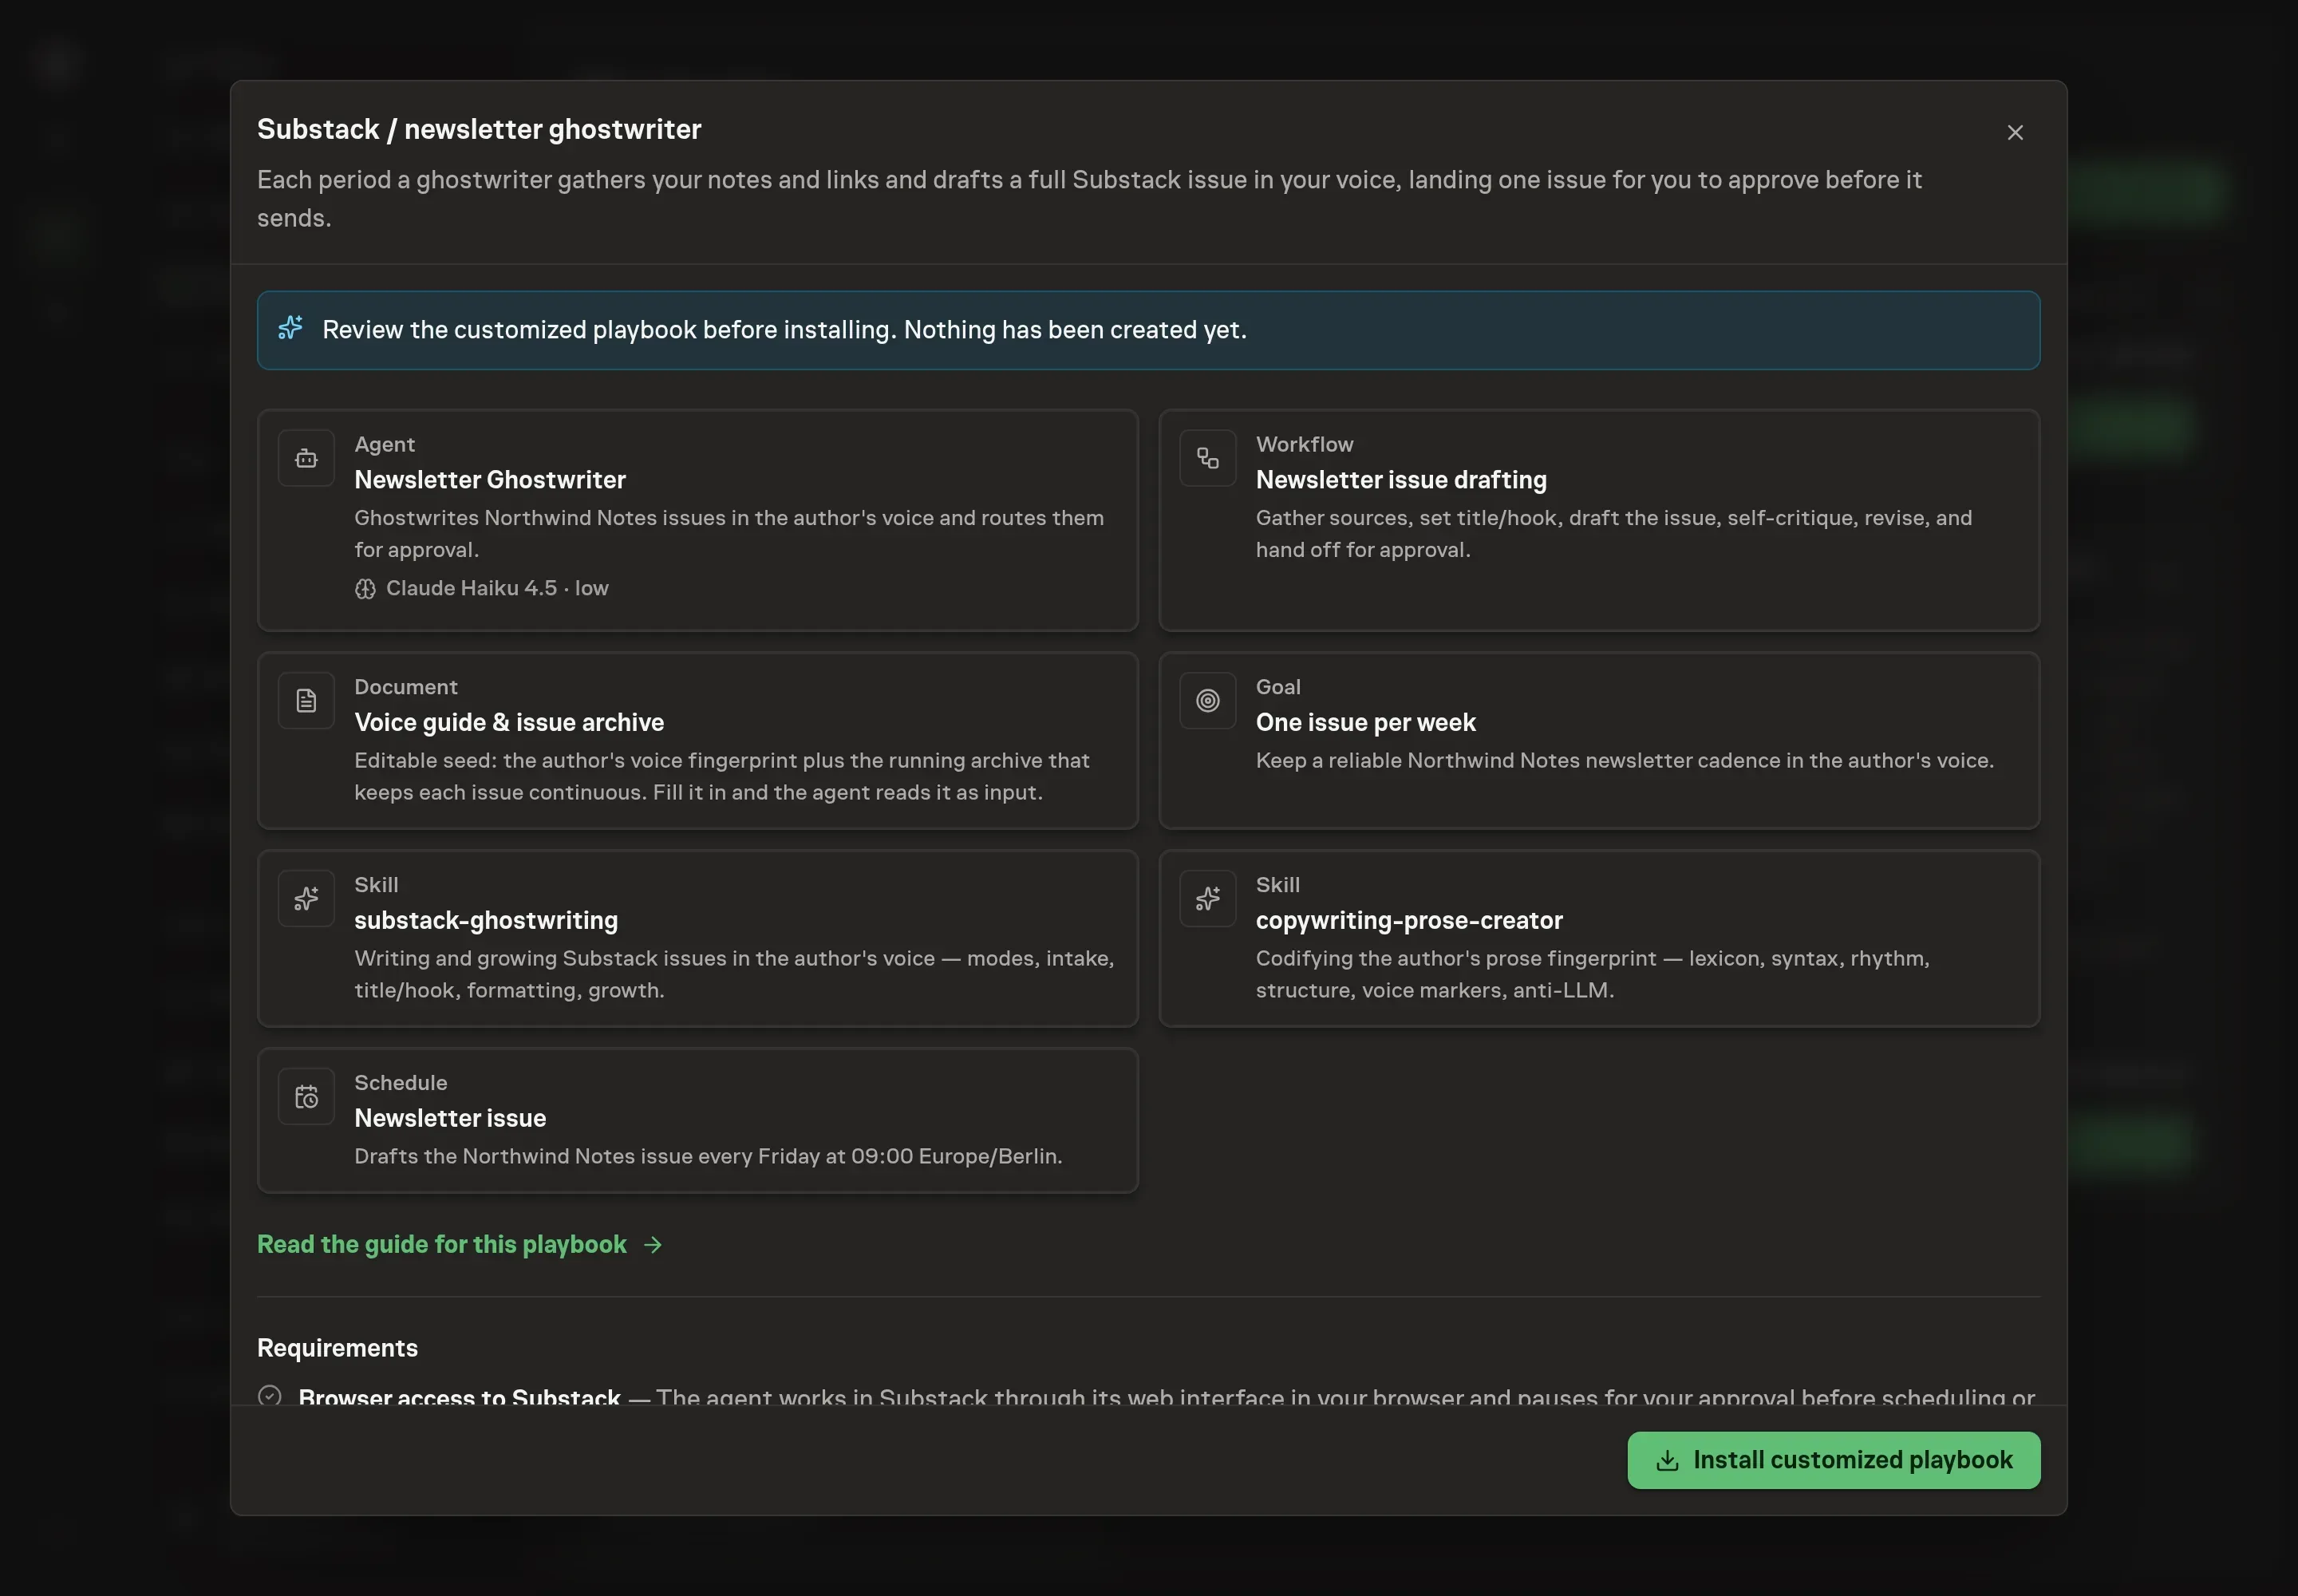Install the customized playbook

[x=1833, y=1460]
